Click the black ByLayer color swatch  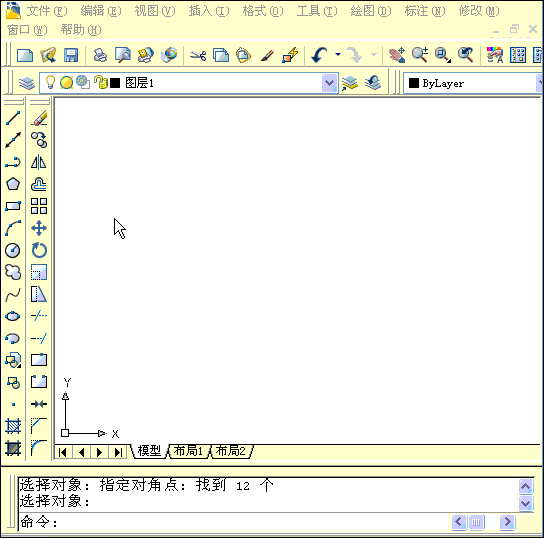[x=414, y=83]
